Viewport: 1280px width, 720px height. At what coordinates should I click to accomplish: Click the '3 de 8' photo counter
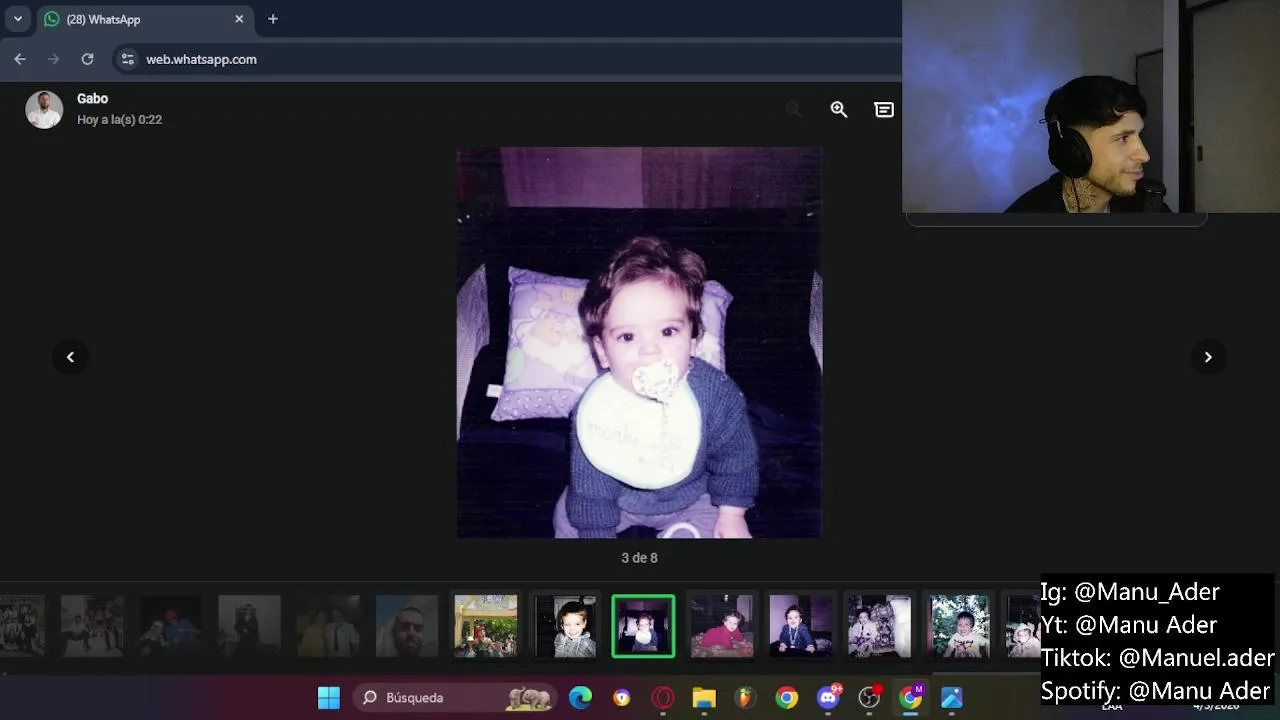pyautogui.click(x=639, y=558)
